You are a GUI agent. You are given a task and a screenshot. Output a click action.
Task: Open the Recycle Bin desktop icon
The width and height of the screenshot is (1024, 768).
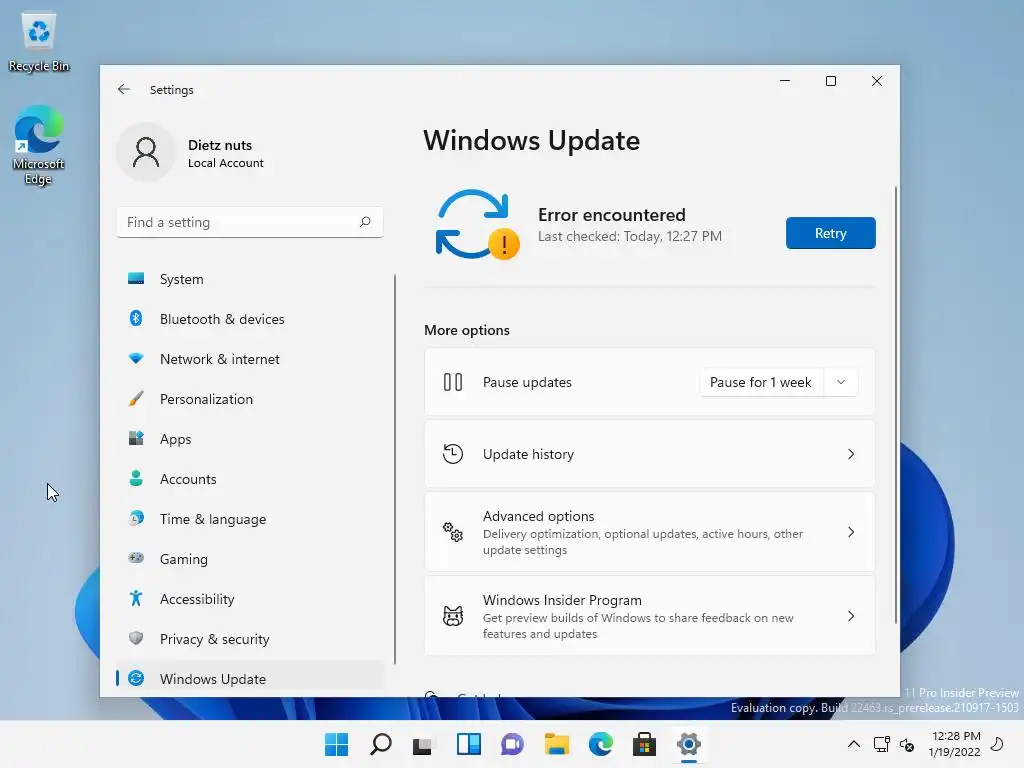[x=39, y=41]
